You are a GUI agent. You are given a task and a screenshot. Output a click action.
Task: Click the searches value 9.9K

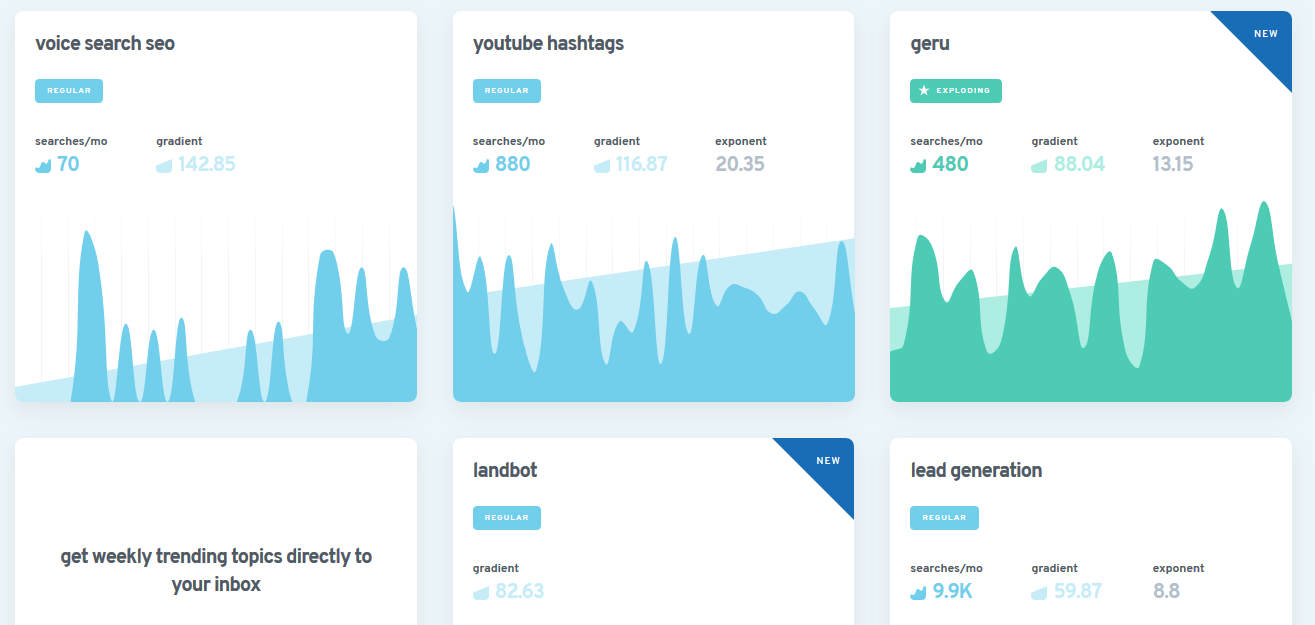click(x=952, y=592)
